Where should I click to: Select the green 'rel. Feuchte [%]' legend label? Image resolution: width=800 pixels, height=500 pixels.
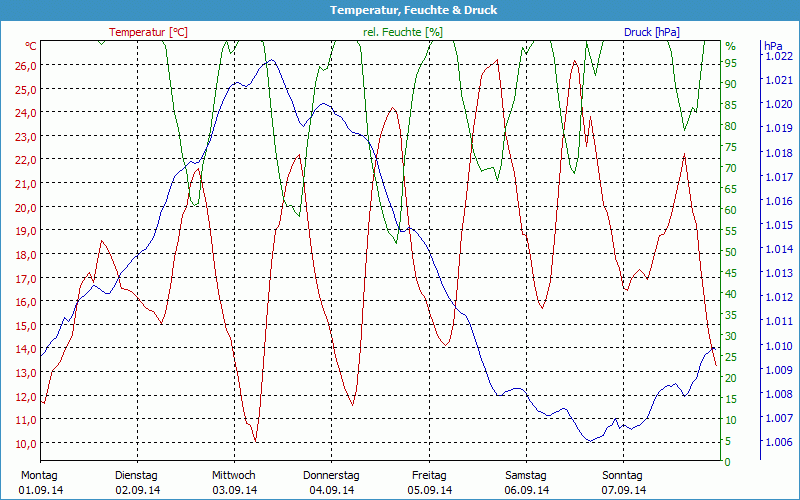[403, 32]
